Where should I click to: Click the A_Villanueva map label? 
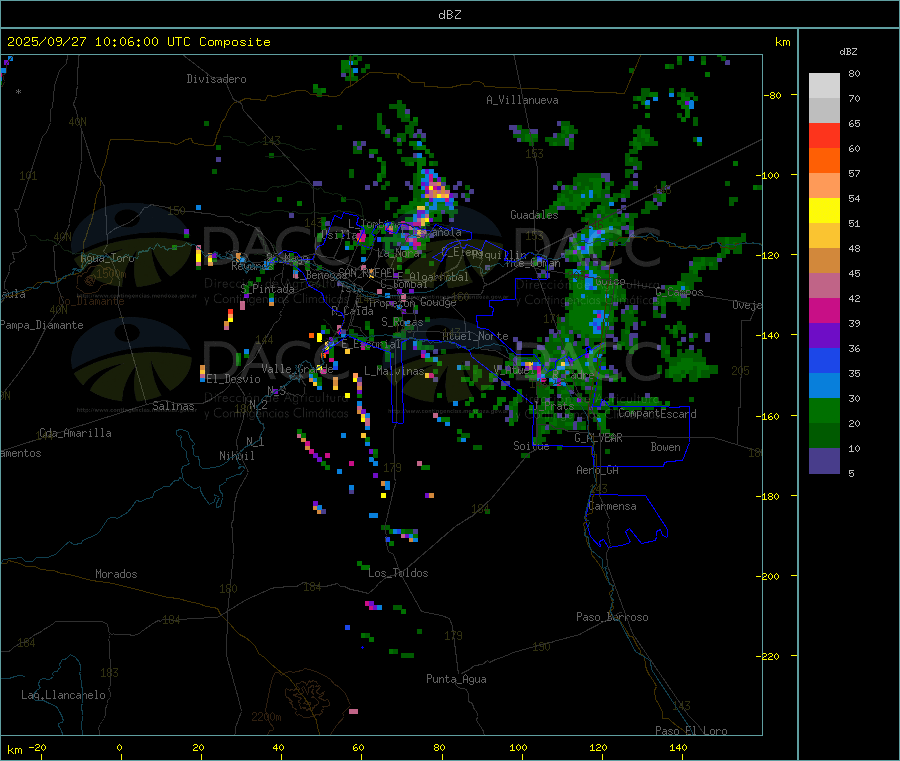[522, 100]
